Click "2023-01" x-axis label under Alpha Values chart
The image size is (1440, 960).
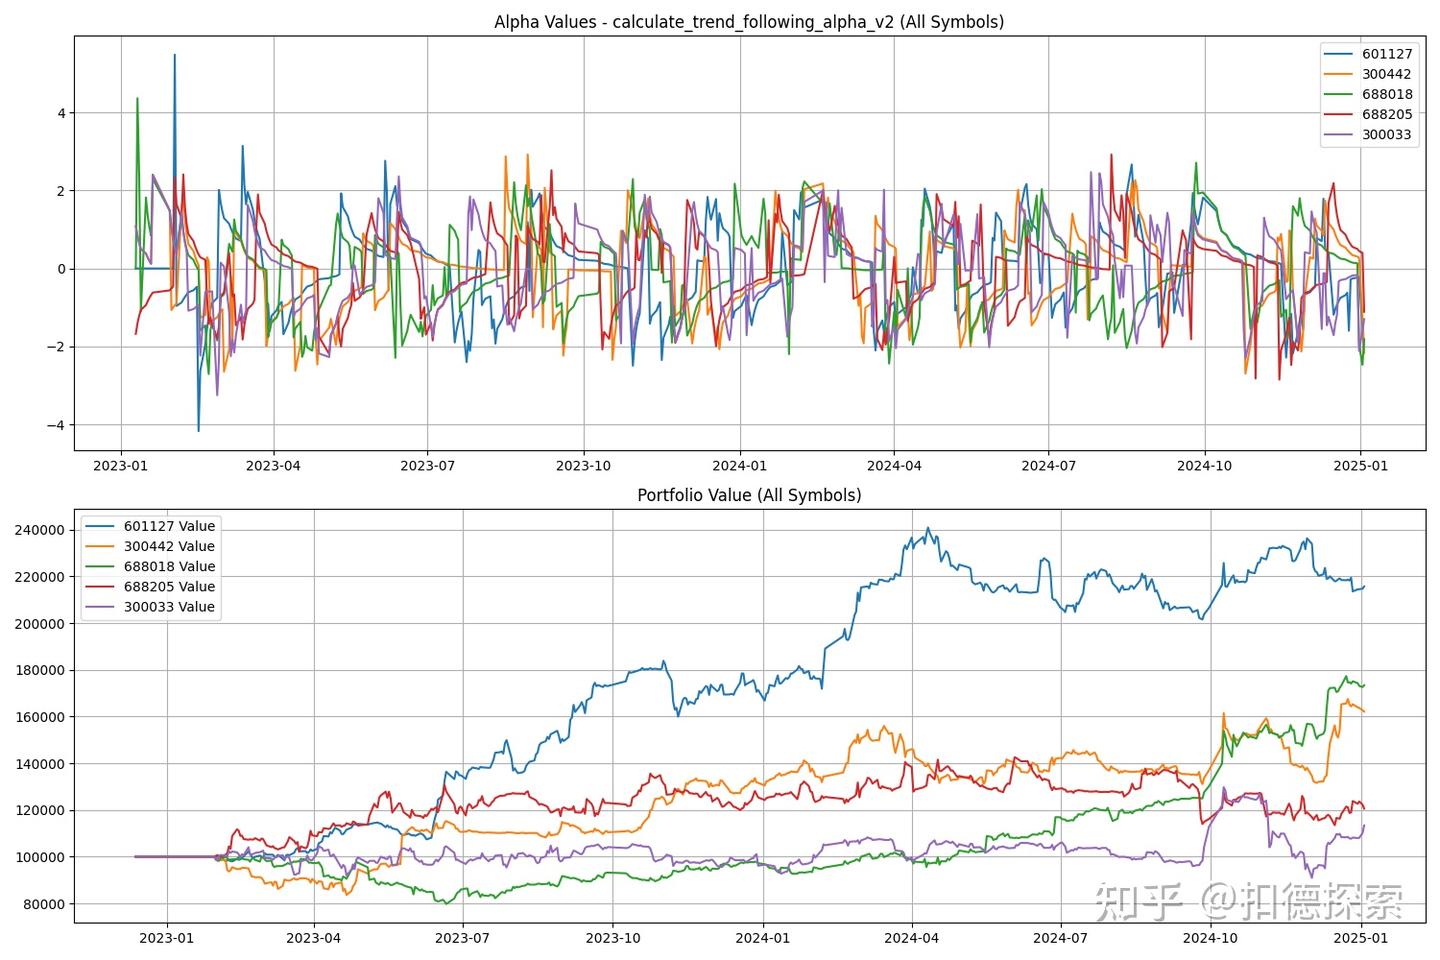coord(121,465)
